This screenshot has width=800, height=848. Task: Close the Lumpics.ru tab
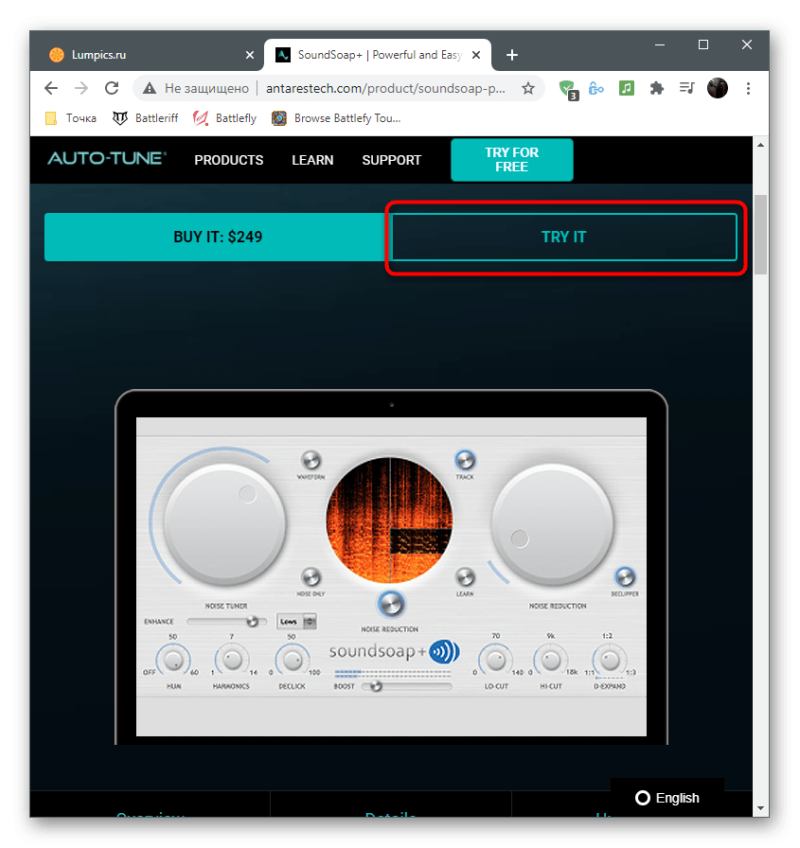[x=249, y=55]
